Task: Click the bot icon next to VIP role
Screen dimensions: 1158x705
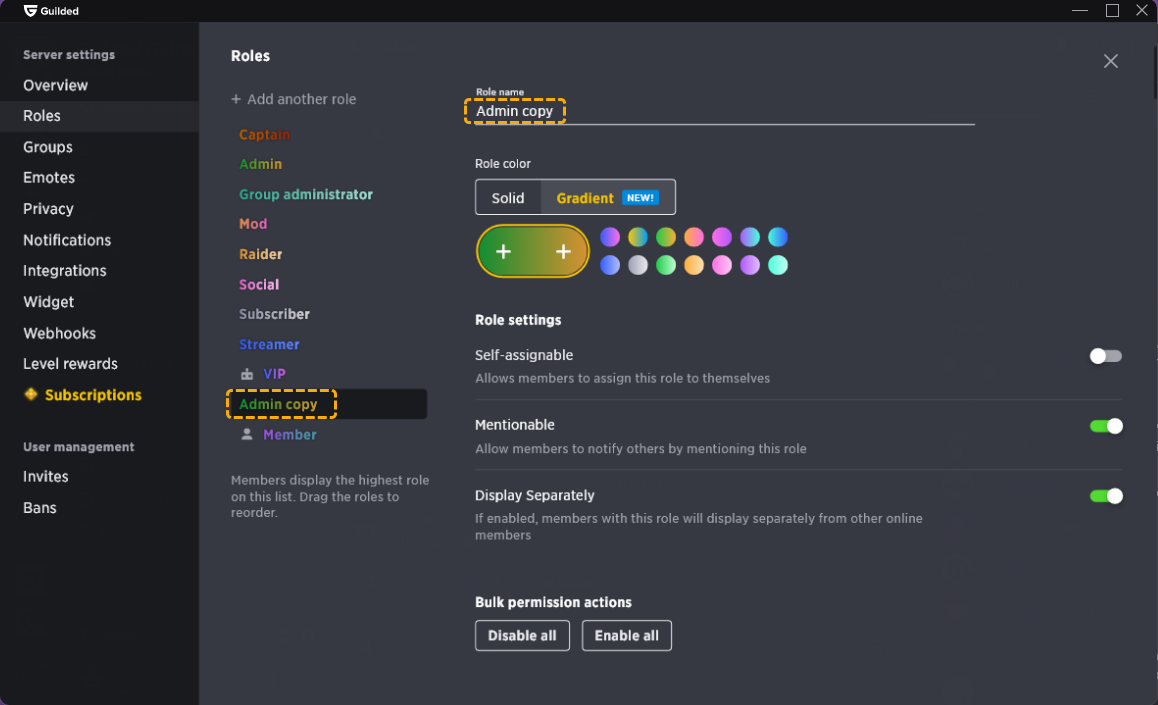Action: (247, 374)
